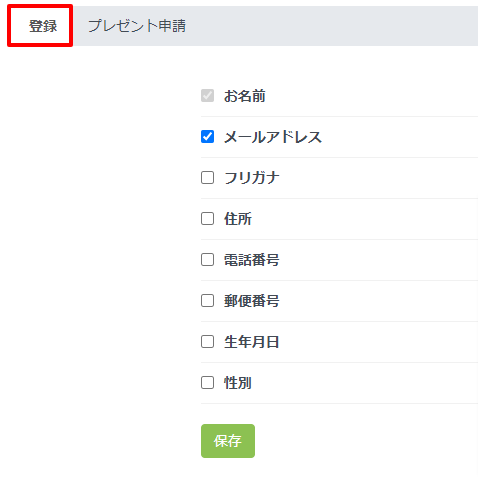478x494 pixels.
Task: Click the フリガナ label text
Action: pos(252,178)
